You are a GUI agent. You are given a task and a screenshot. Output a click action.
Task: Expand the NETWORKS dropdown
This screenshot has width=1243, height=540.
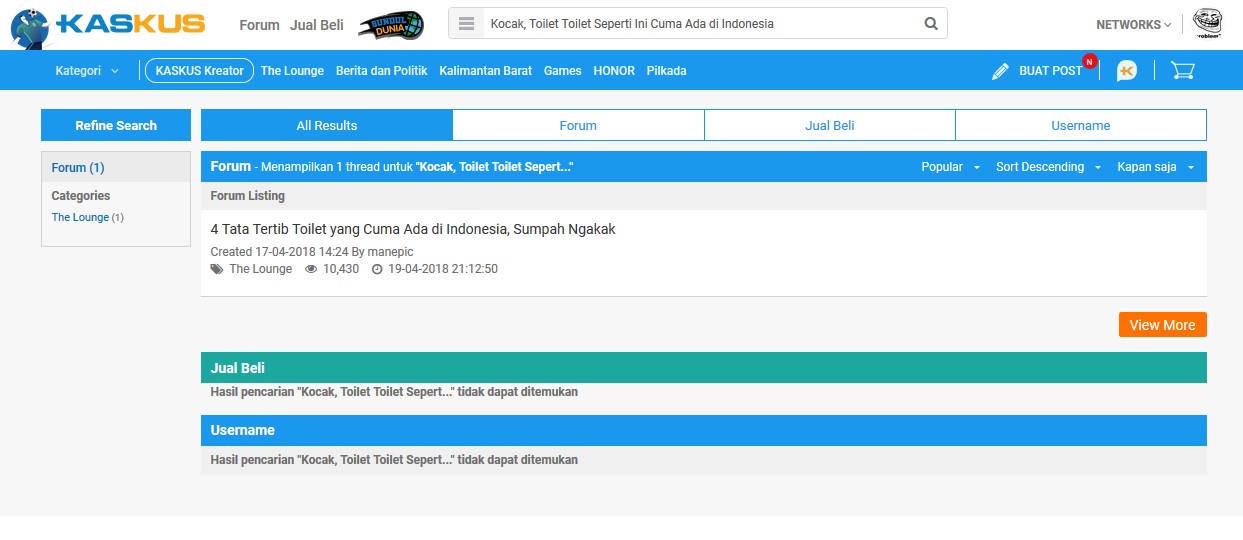pyautogui.click(x=1133, y=24)
